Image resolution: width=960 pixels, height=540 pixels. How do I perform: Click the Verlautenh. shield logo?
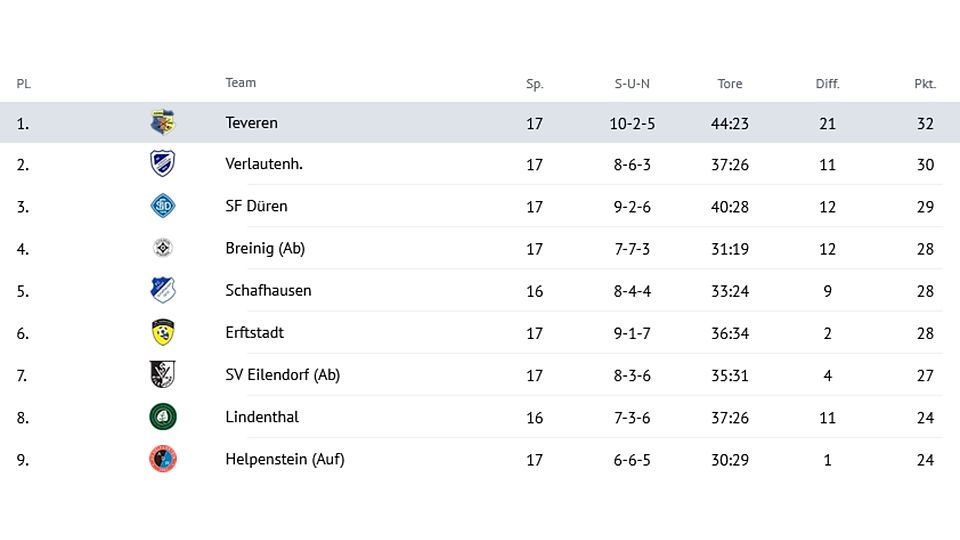pyautogui.click(x=163, y=163)
